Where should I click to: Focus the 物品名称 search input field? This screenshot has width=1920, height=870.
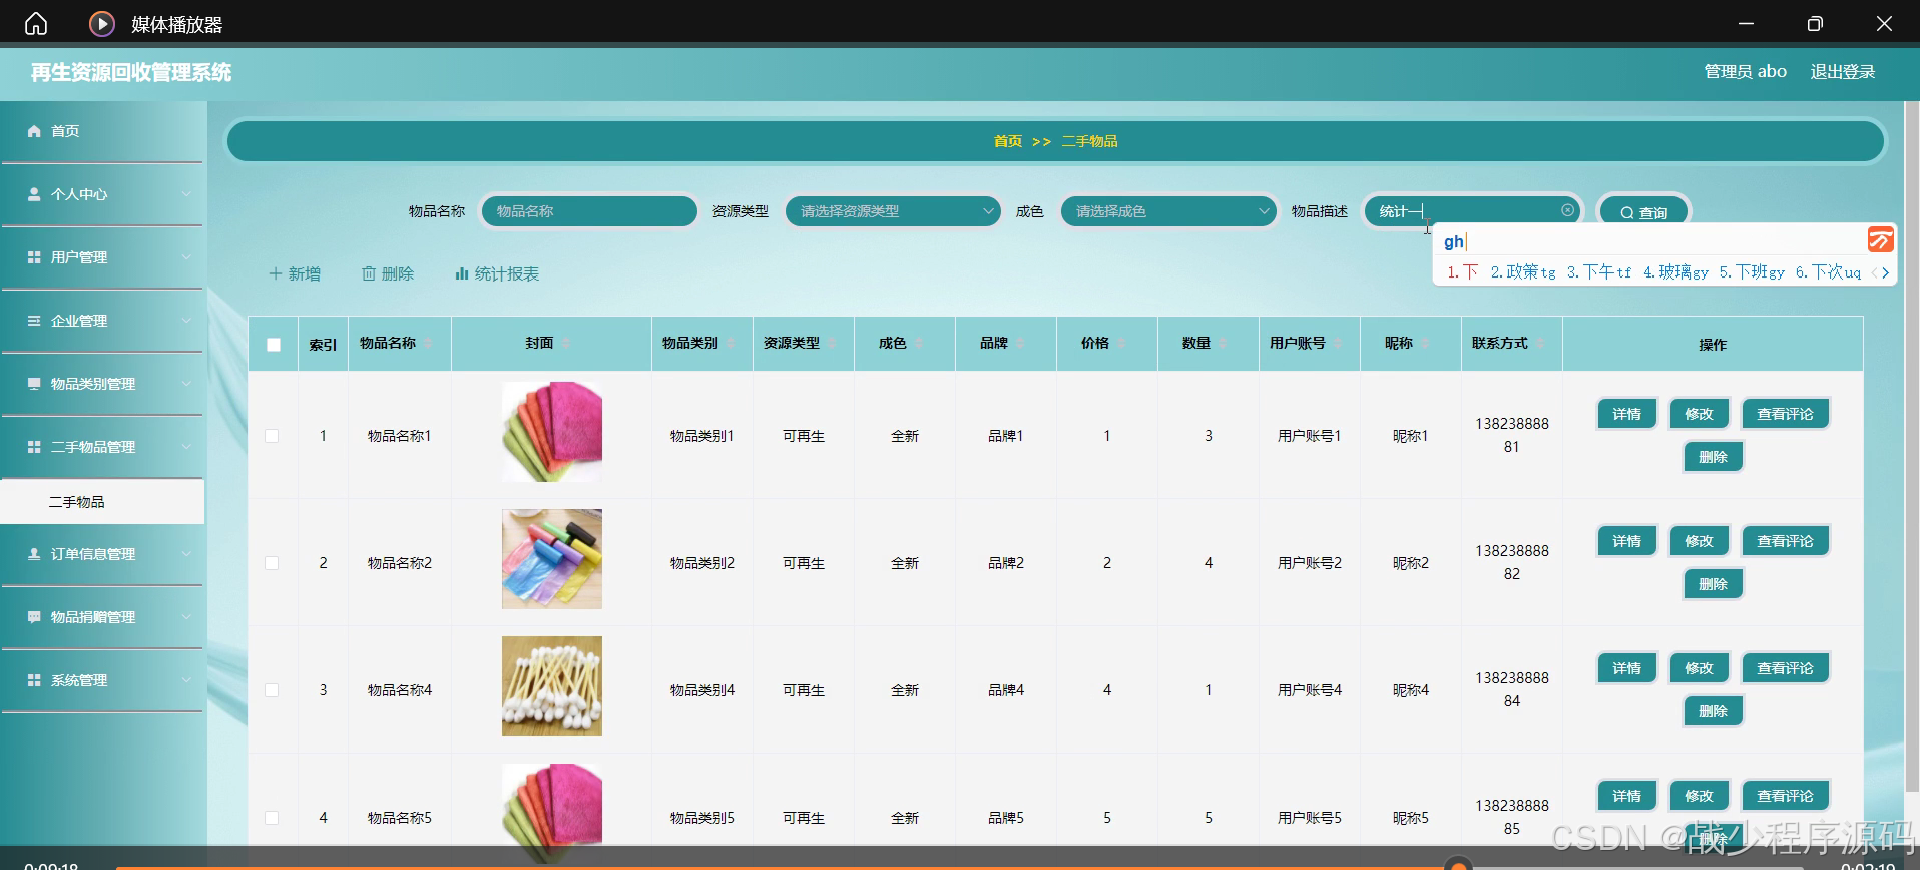coord(589,211)
